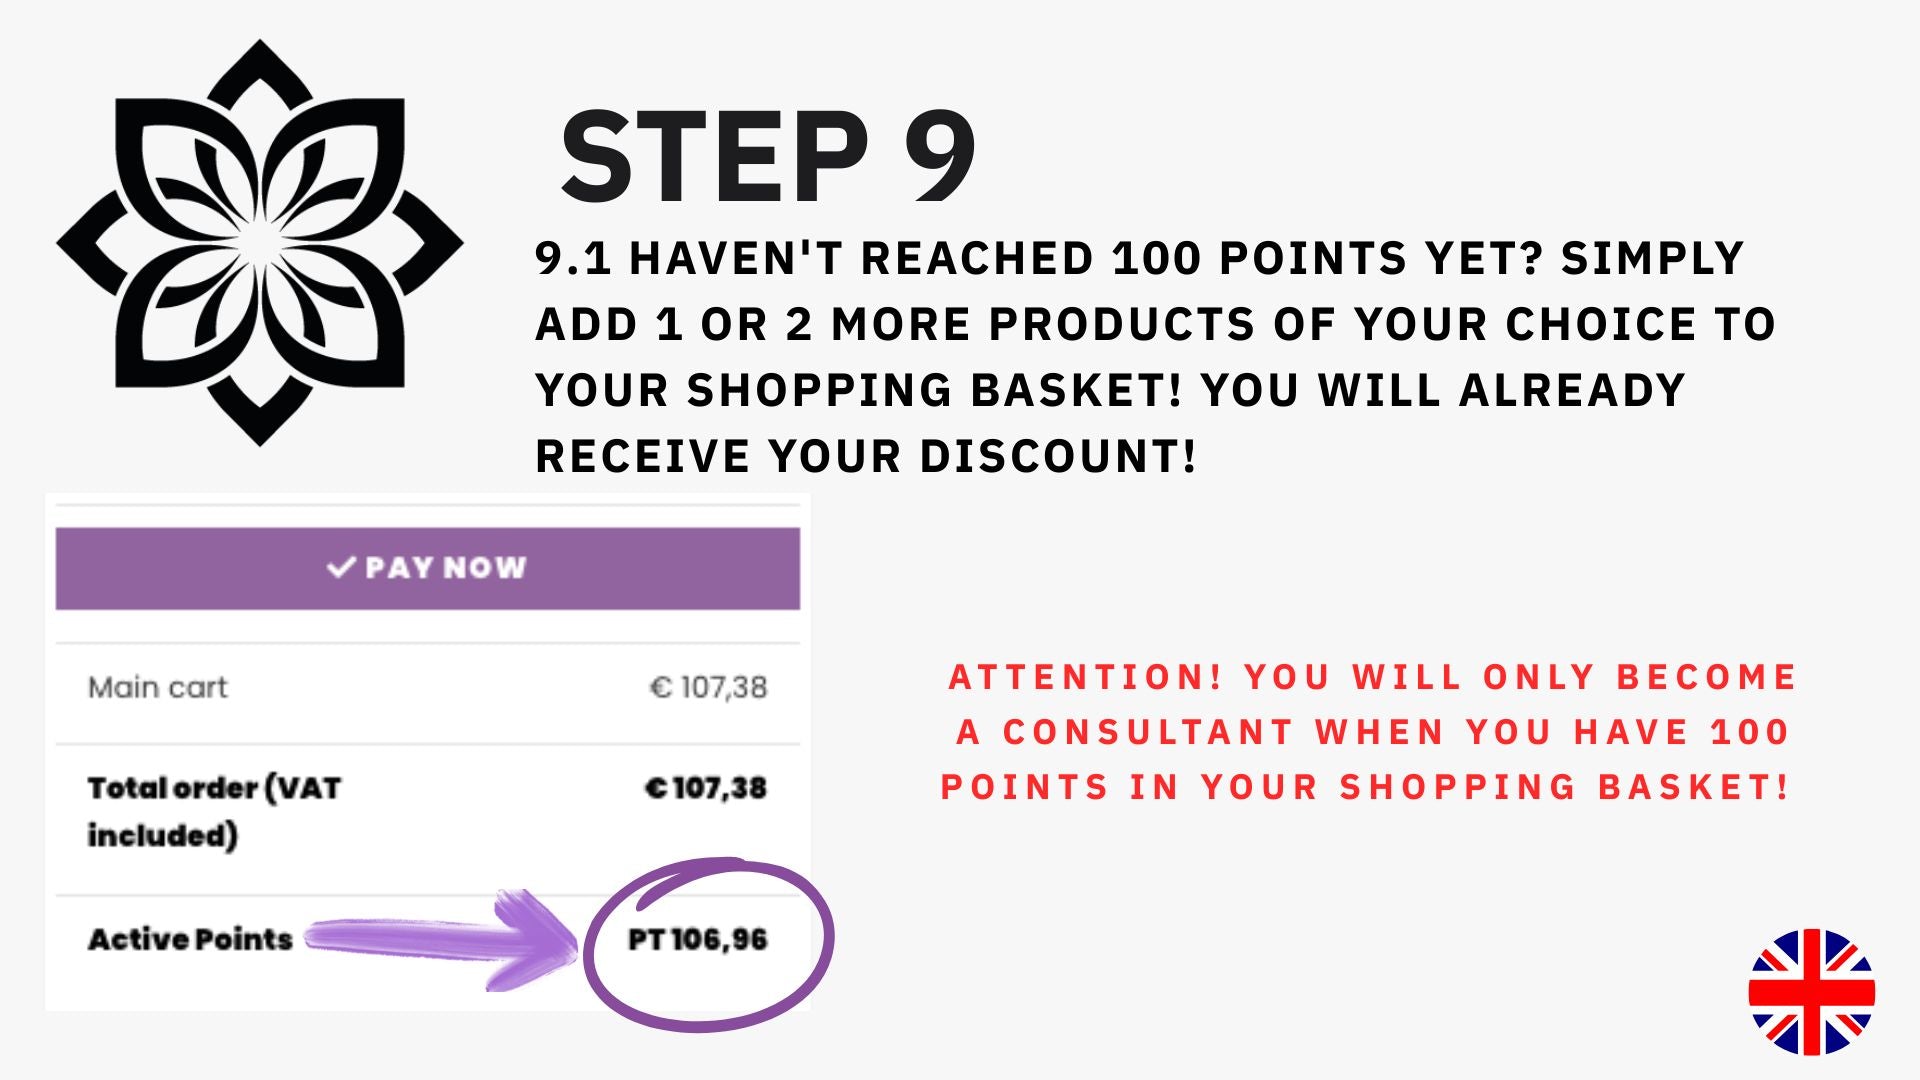Click the red line starting "A CONSULTANT"
Screen dimensions: 1920x1080
[x=1372, y=732]
